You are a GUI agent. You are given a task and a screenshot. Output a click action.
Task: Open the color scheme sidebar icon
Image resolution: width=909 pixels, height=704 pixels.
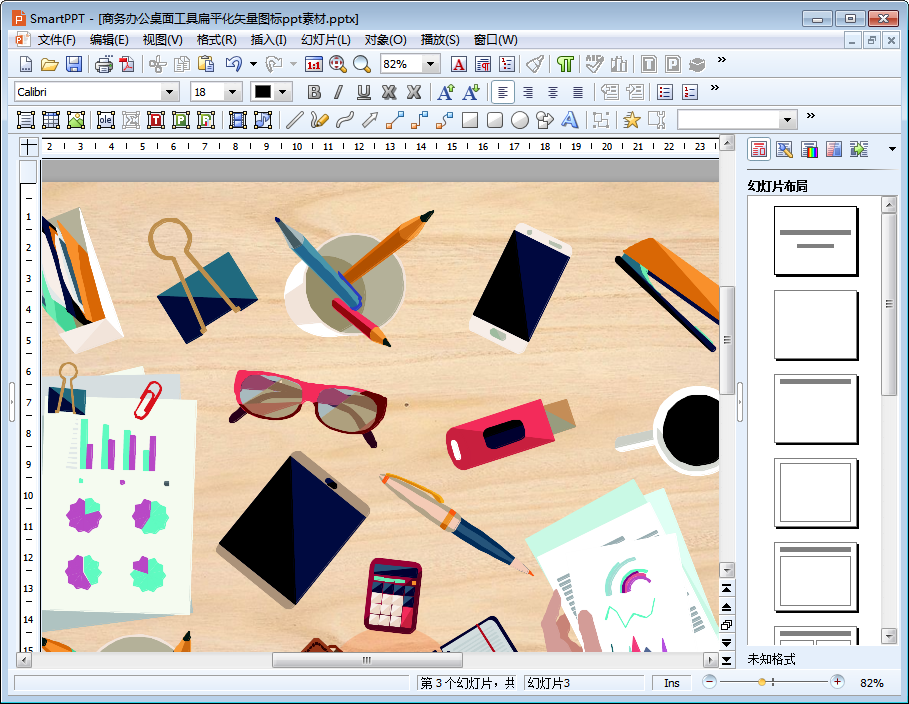tap(809, 149)
